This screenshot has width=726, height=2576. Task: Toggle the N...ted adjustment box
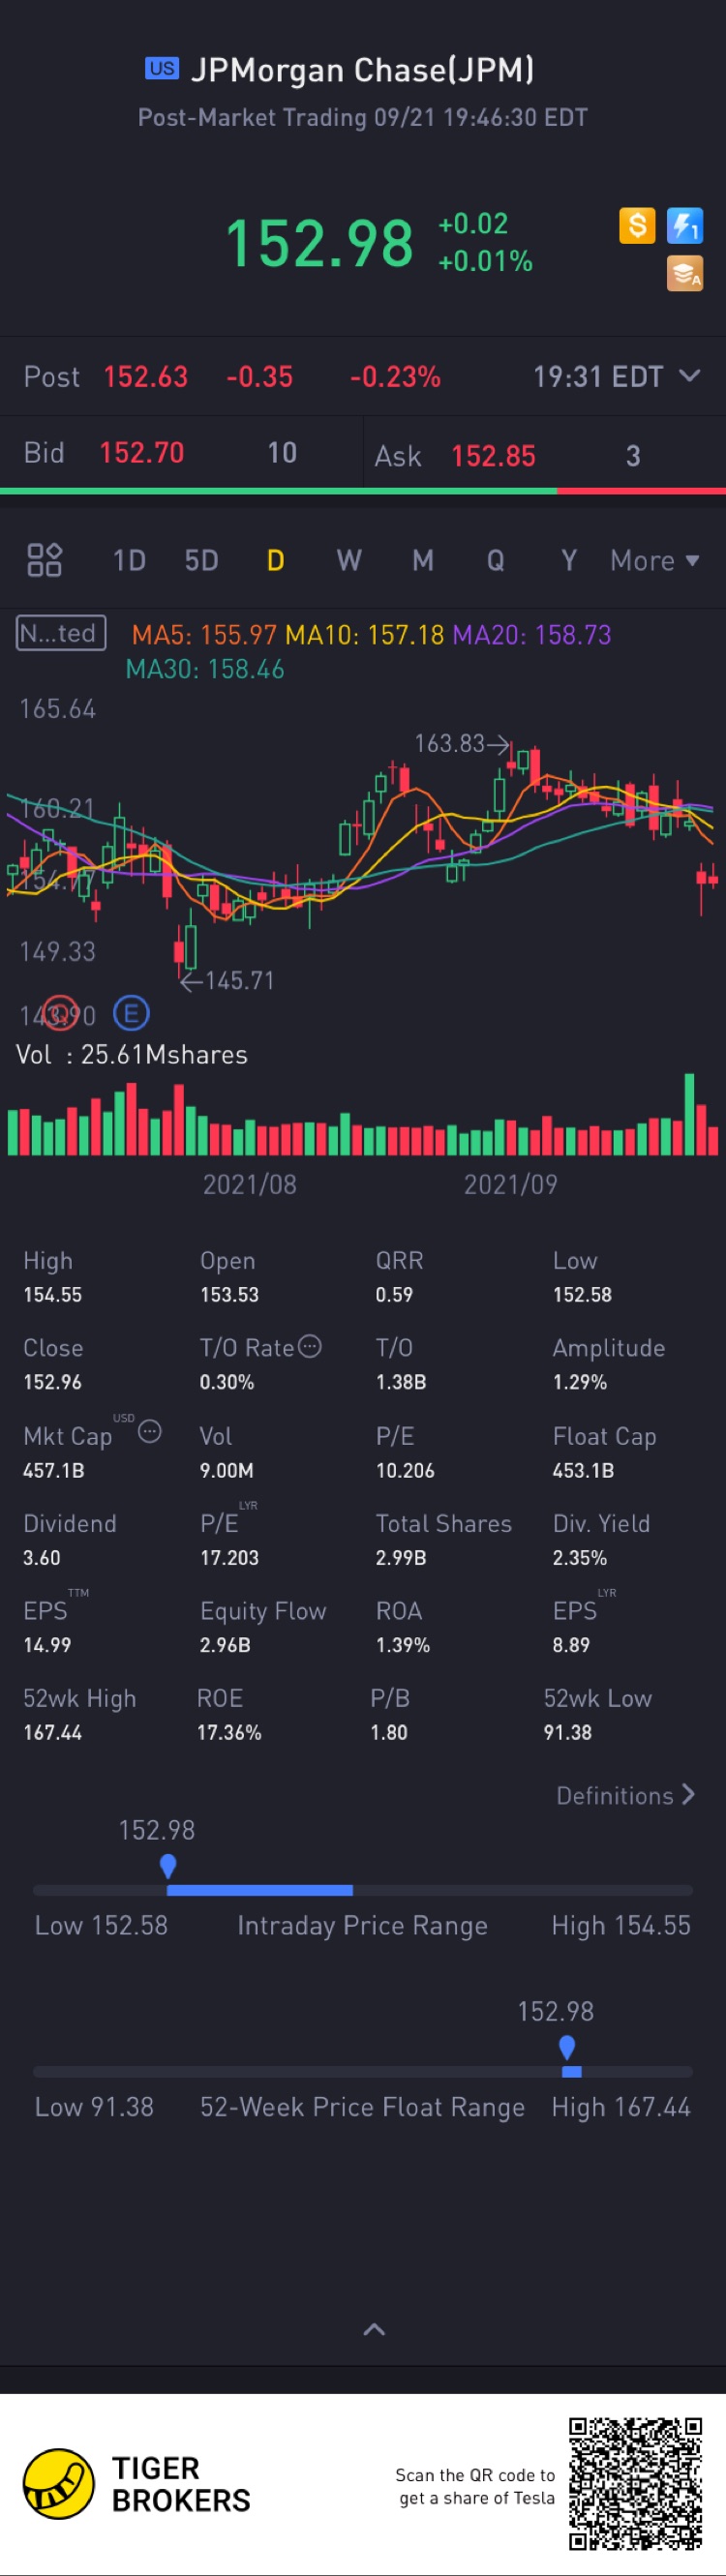[x=61, y=633]
